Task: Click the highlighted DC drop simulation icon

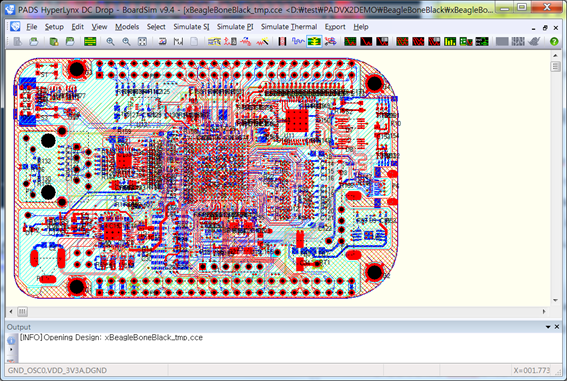Action: [x=314, y=42]
